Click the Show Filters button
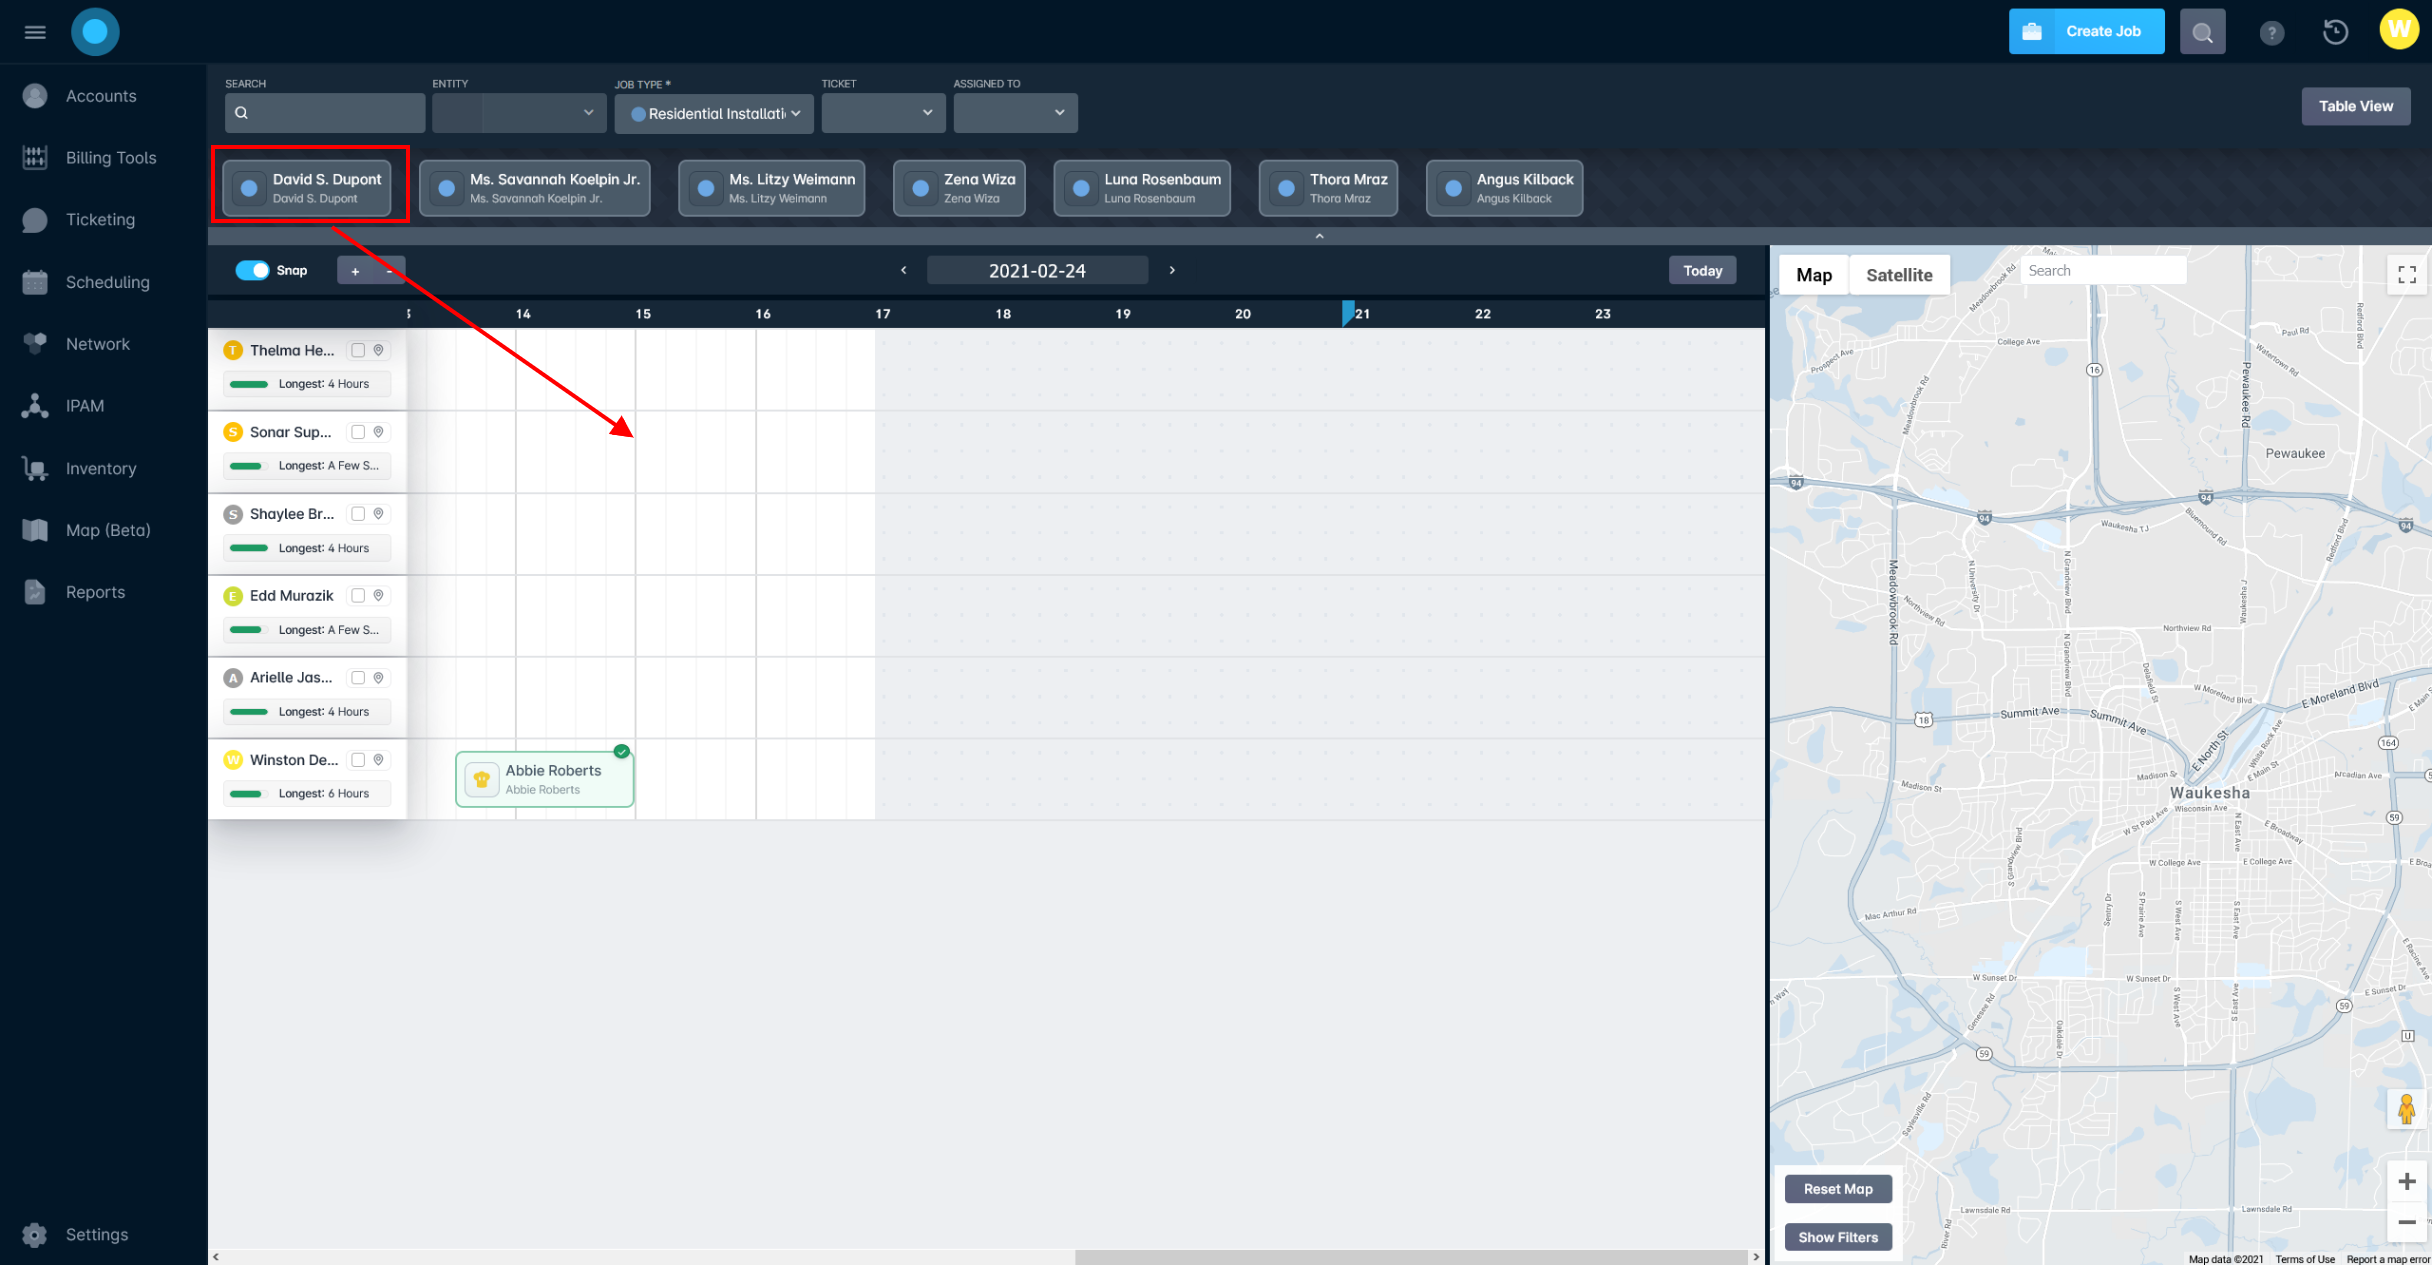 pyautogui.click(x=1838, y=1237)
